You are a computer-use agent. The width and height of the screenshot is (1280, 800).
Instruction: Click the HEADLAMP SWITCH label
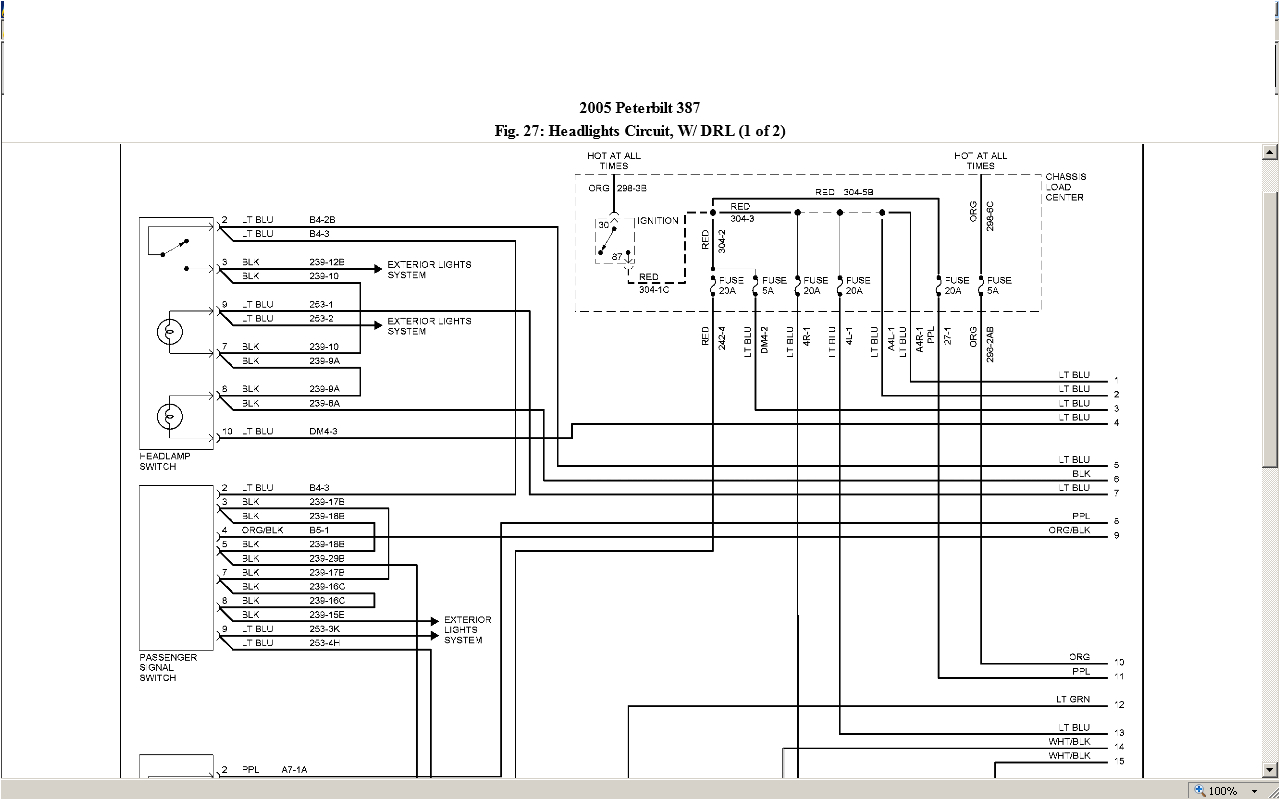[165, 462]
